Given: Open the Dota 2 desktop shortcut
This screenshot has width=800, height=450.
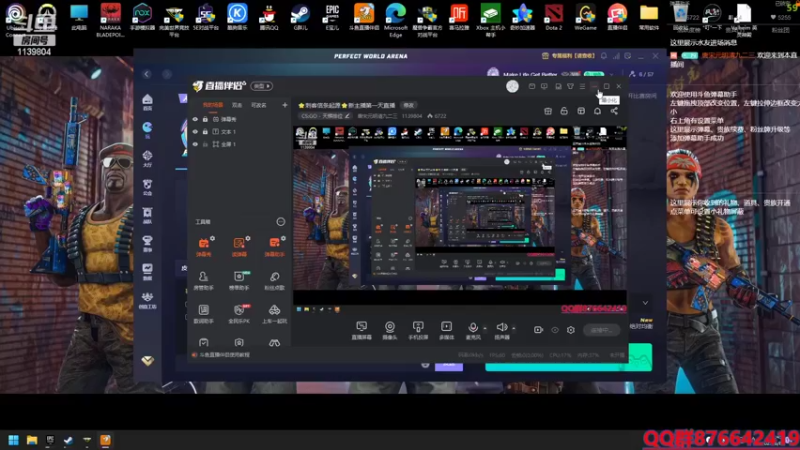Looking at the screenshot, I should coord(554,17).
